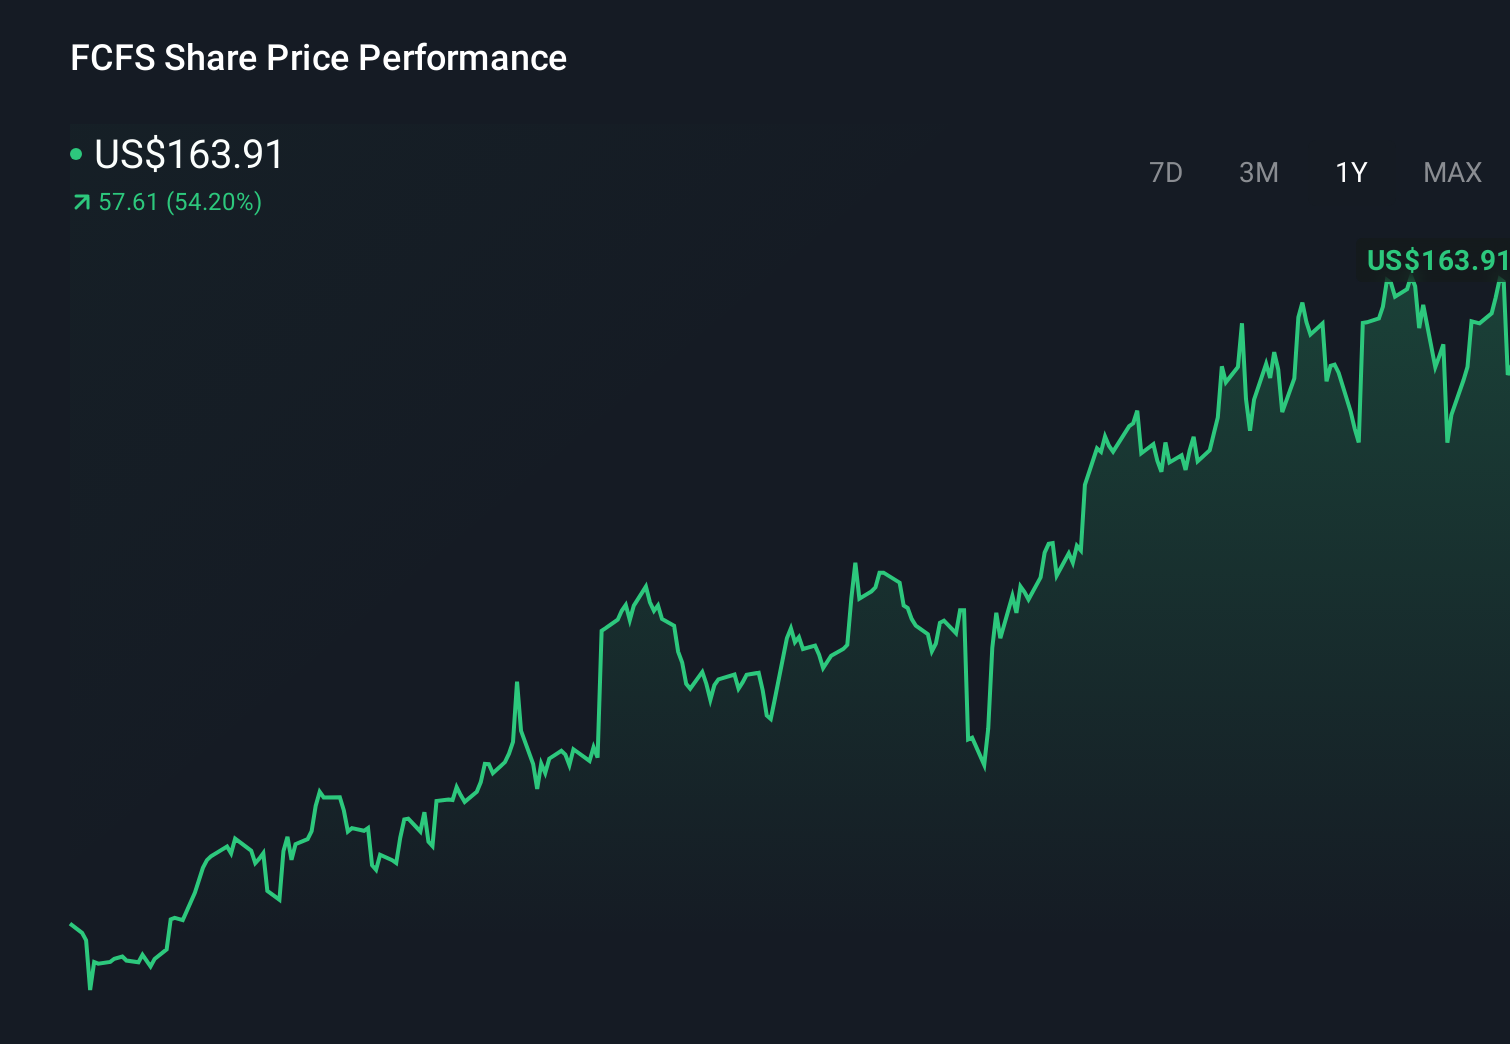Image resolution: width=1510 pixels, height=1044 pixels.
Task: Click the US$163.91 tooltip on the chart
Action: [x=1437, y=262]
